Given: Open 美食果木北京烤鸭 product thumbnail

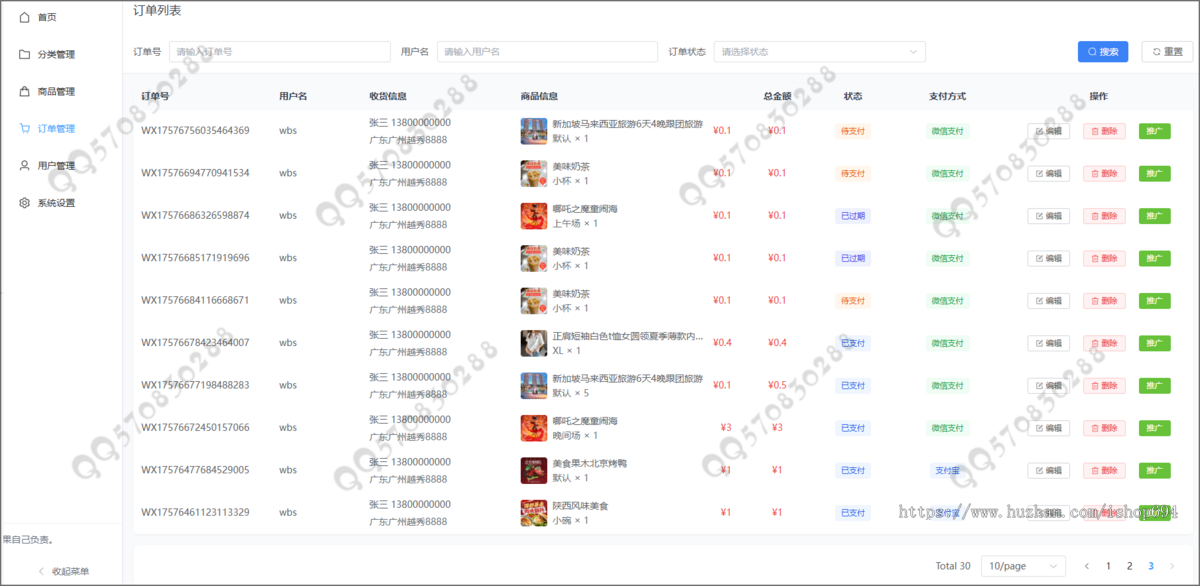Looking at the screenshot, I should point(534,471).
